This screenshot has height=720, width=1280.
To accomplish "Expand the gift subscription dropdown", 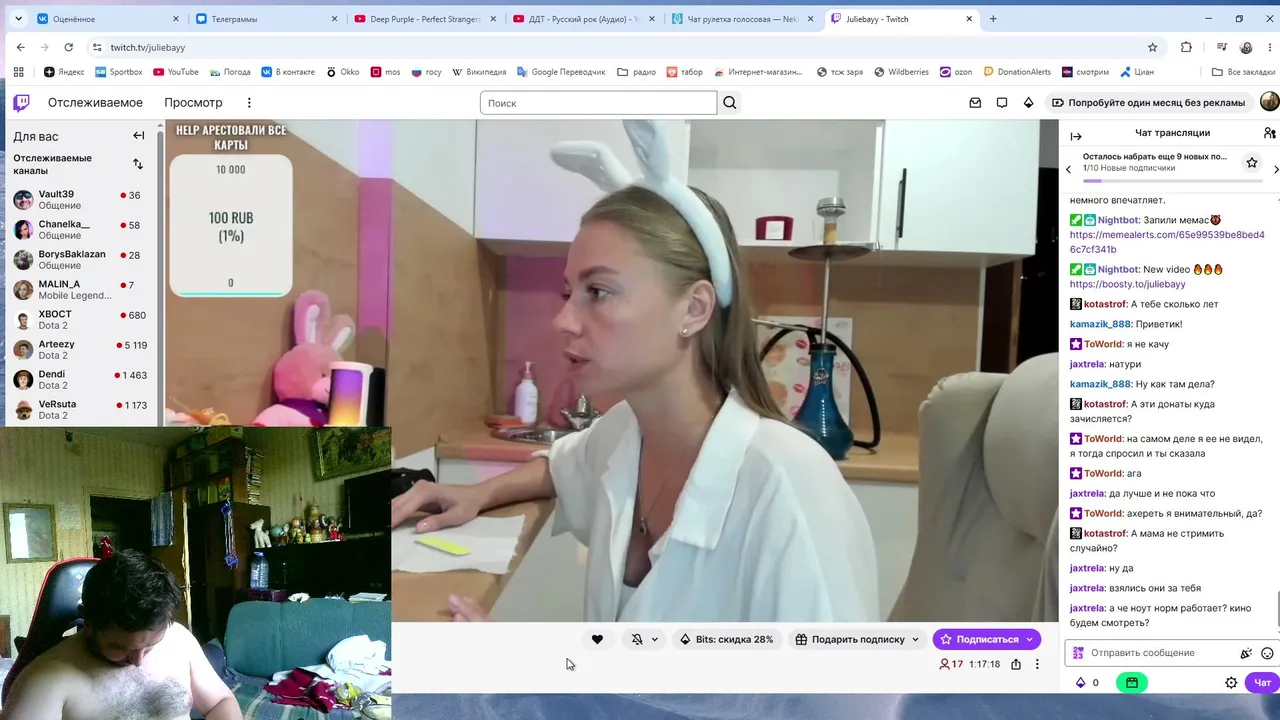I will coord(915,639).
